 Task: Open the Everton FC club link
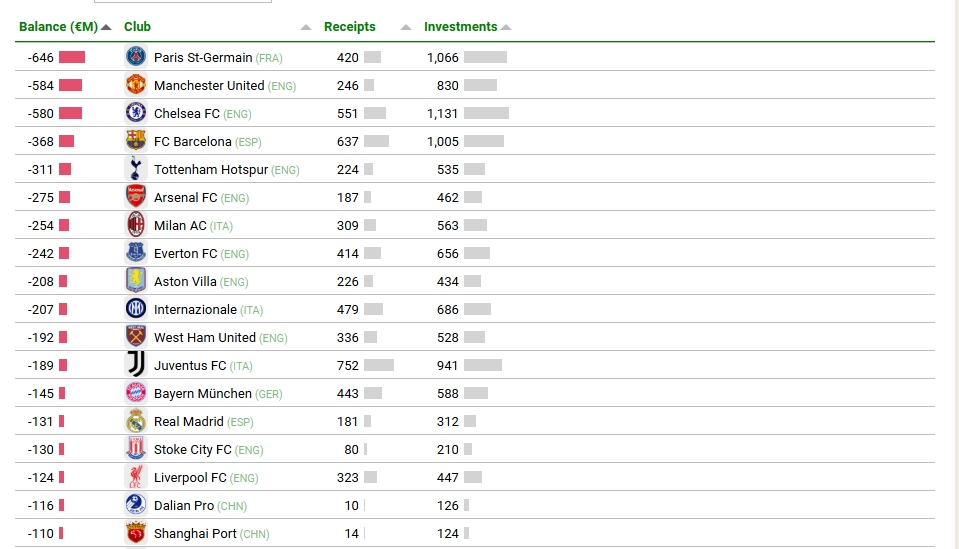point(185,254)
